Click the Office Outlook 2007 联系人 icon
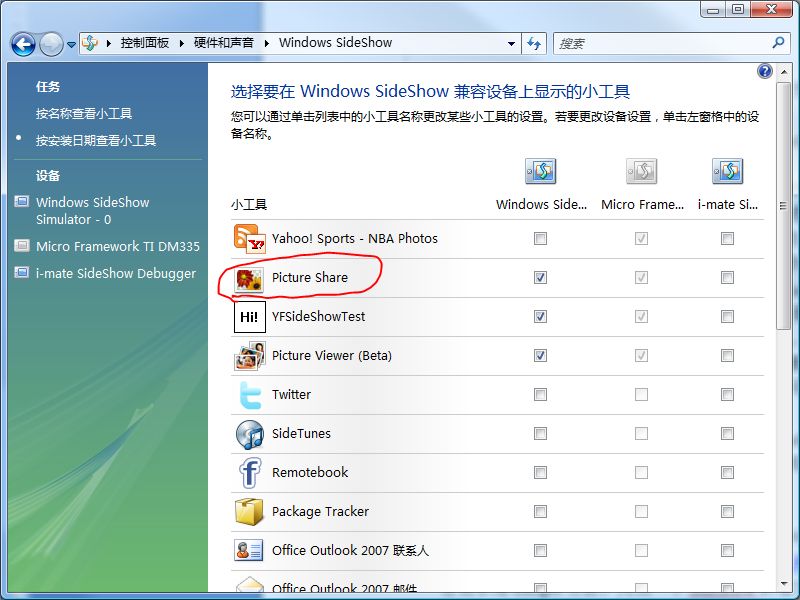Image resolution: width=800 pixels, height=600 pixels. tap(249, 551)
